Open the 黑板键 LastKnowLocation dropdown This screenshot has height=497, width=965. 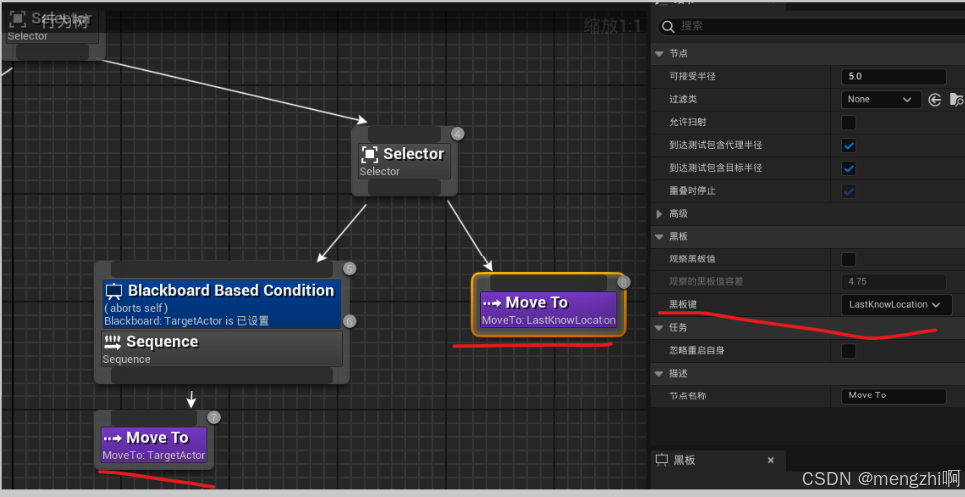(896, 304)
